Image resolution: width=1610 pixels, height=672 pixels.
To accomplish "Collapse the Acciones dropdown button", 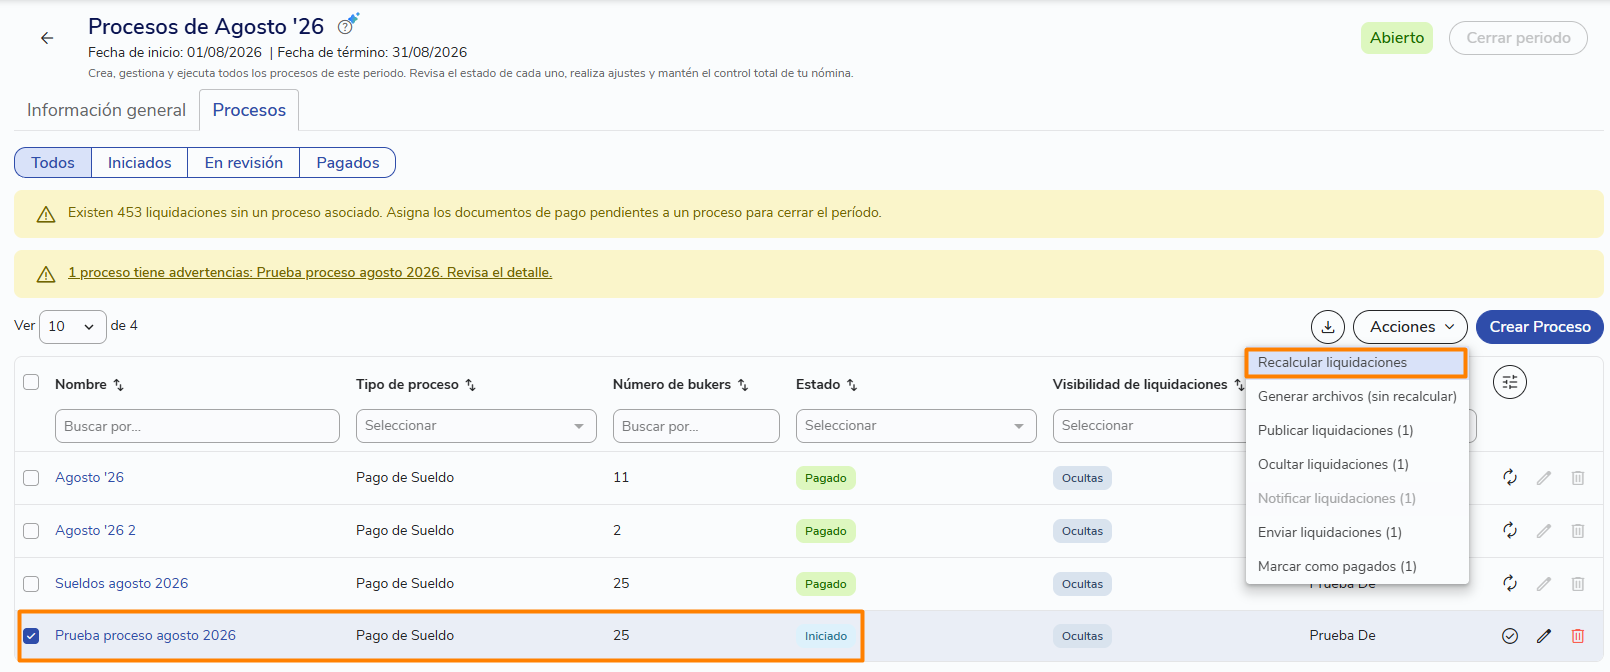I will (1410, 327).
